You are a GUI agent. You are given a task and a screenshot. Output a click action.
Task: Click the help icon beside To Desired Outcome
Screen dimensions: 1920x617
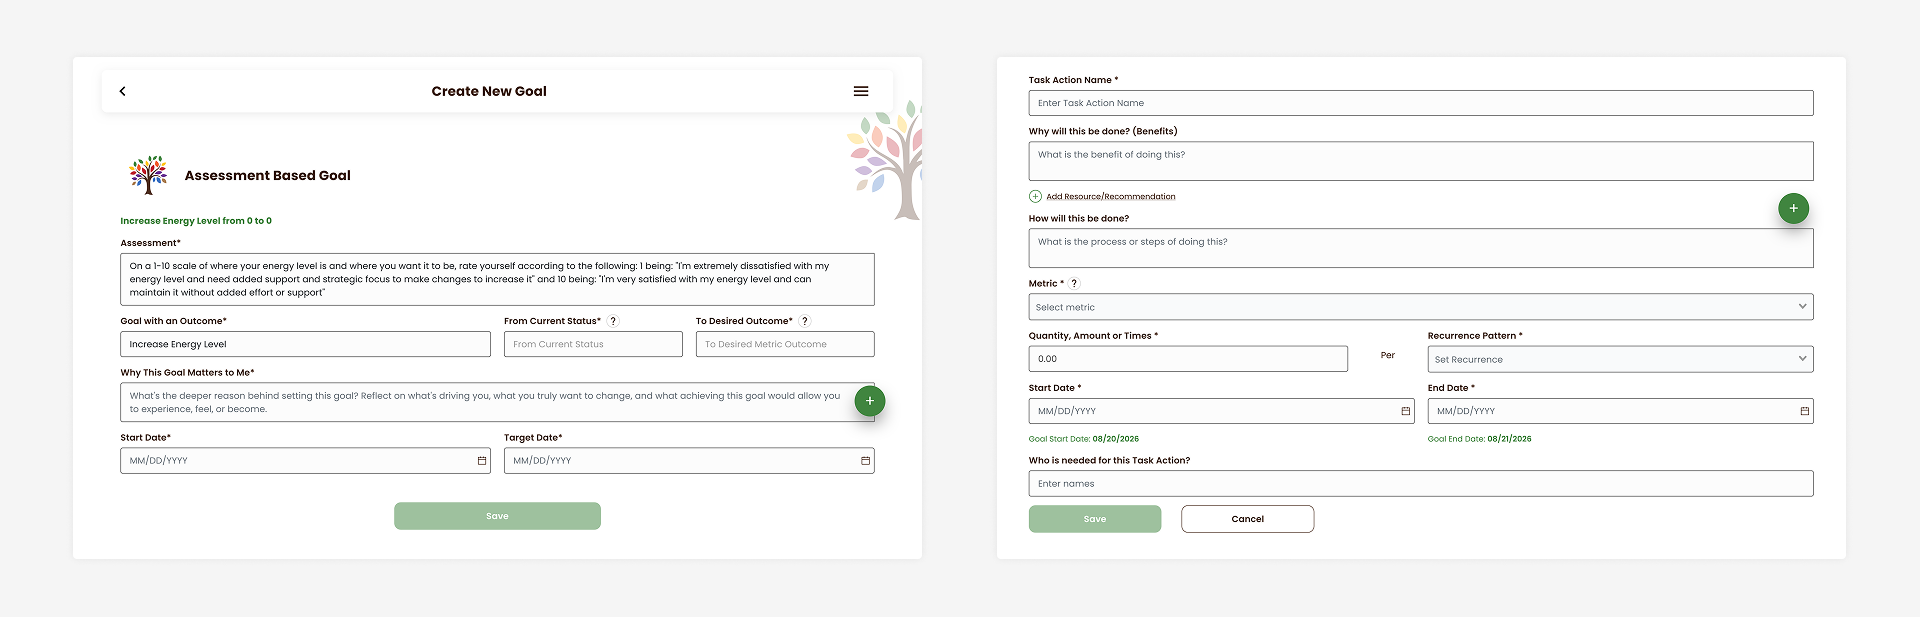(805, 321)
